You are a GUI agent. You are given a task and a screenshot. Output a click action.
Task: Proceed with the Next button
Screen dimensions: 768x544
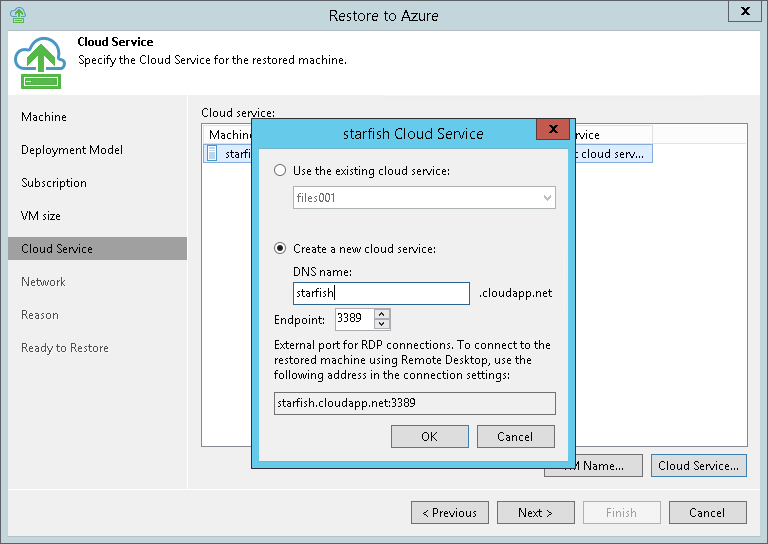pos(535,512)
